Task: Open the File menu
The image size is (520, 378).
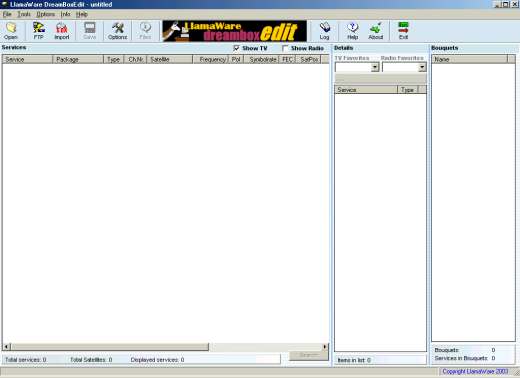Action: [7, 14]
